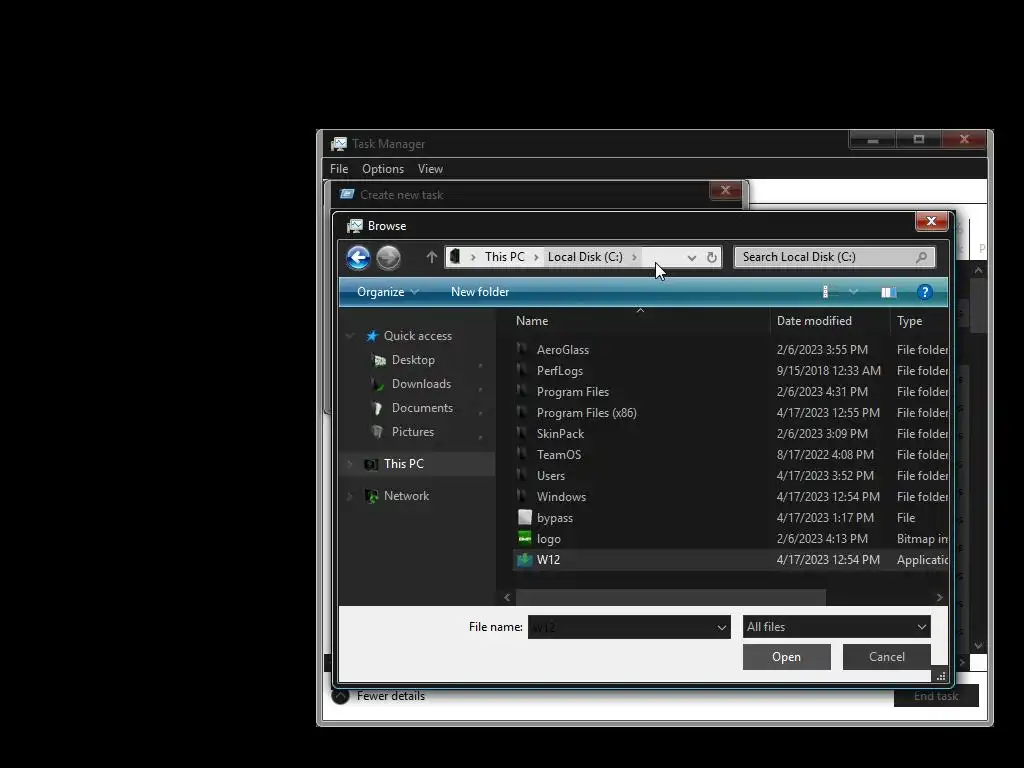Open Task Manager File menu

click(339, 169)
